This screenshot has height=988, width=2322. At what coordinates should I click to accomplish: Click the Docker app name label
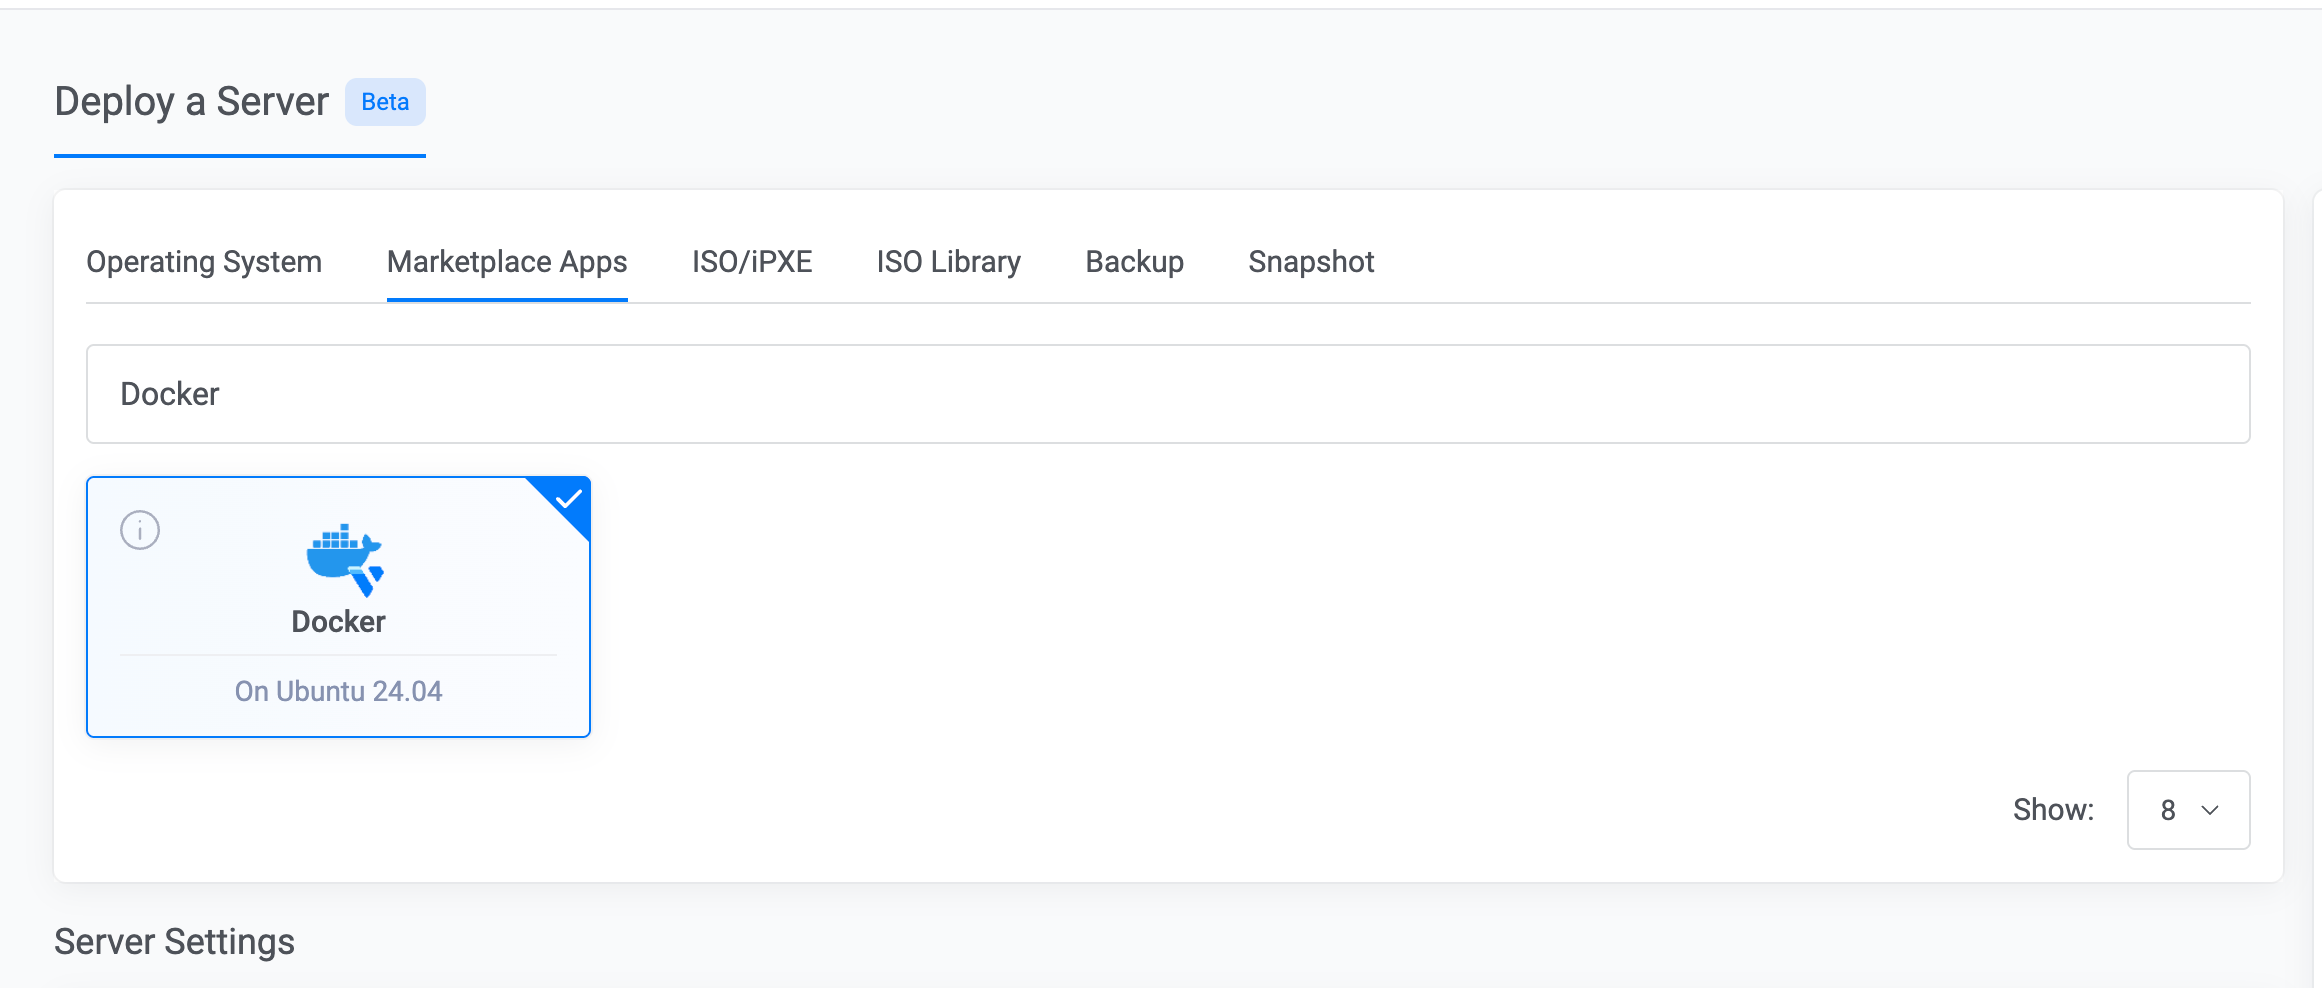point(338,622)
